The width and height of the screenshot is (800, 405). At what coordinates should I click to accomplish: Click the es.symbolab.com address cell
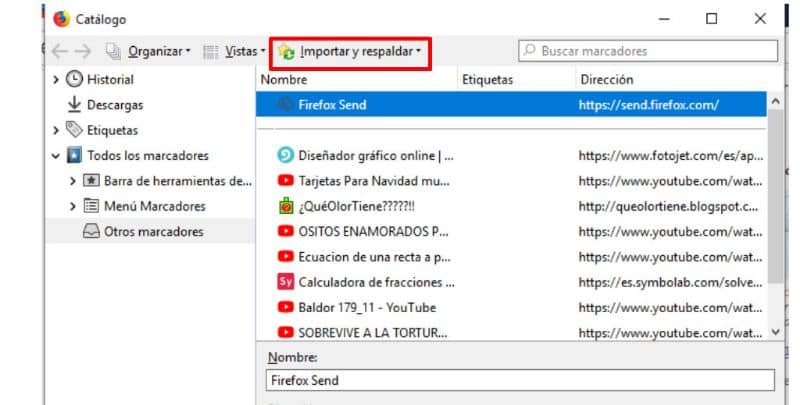pyautogui.click(x=670, y=283)
